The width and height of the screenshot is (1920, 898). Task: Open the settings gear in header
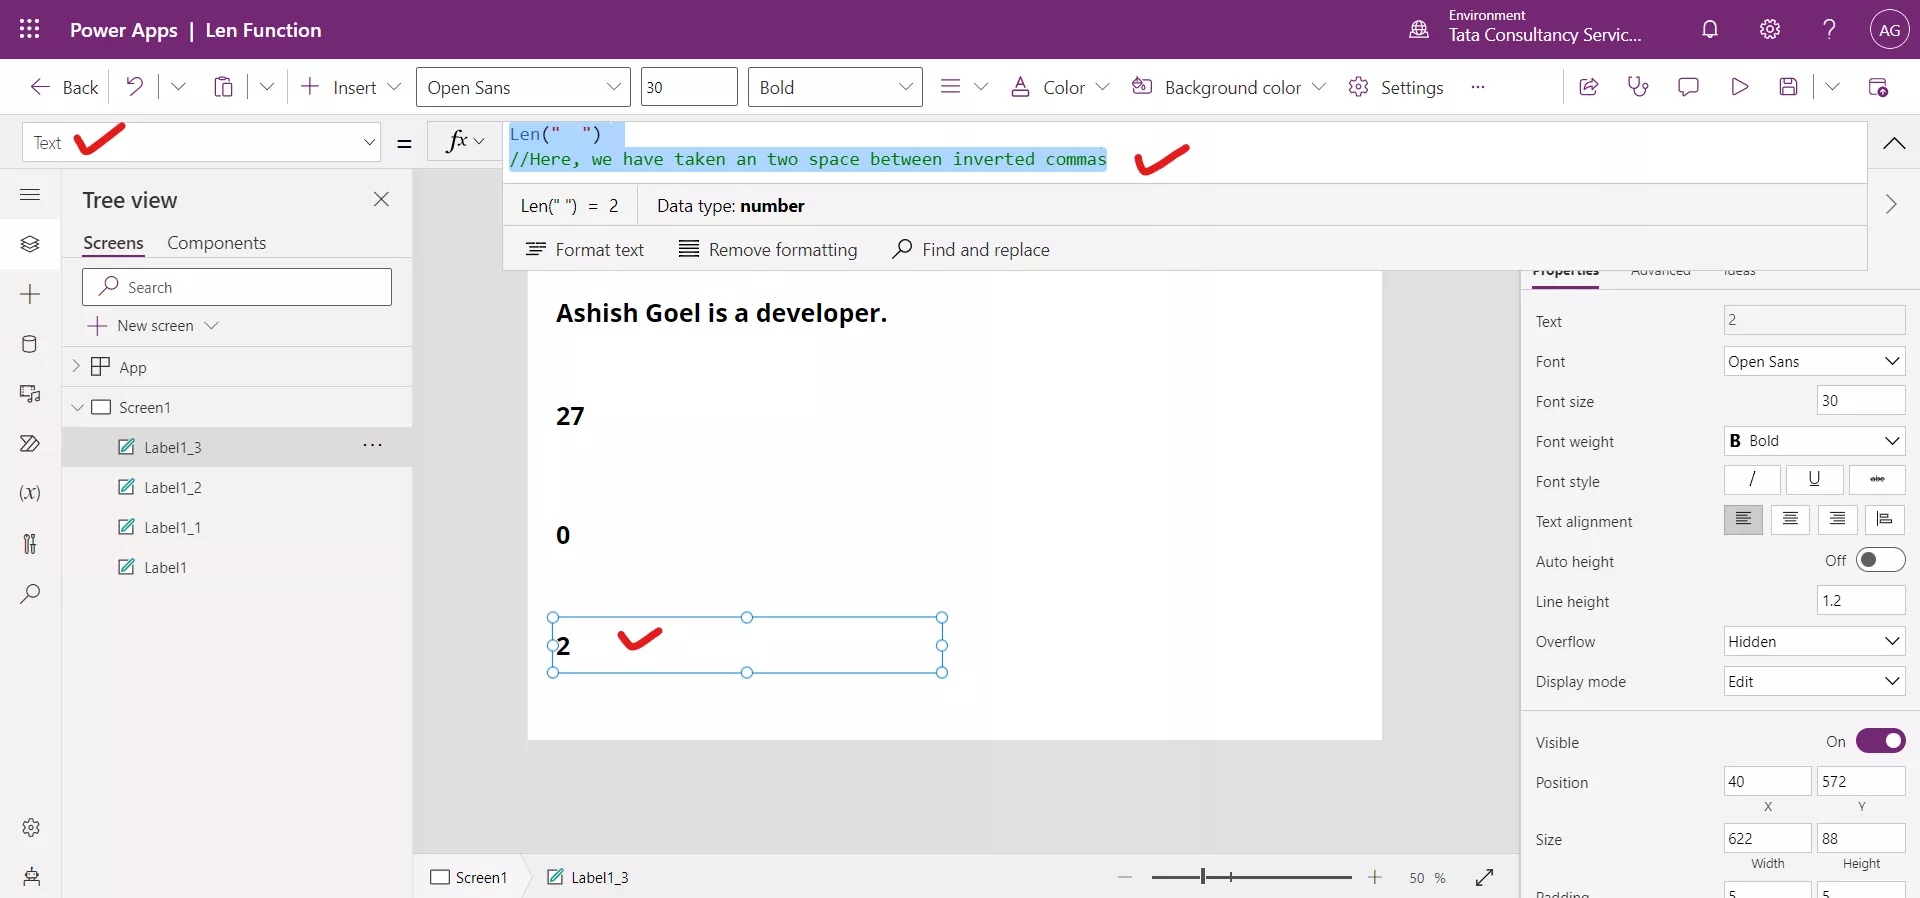click(1770, 29)
